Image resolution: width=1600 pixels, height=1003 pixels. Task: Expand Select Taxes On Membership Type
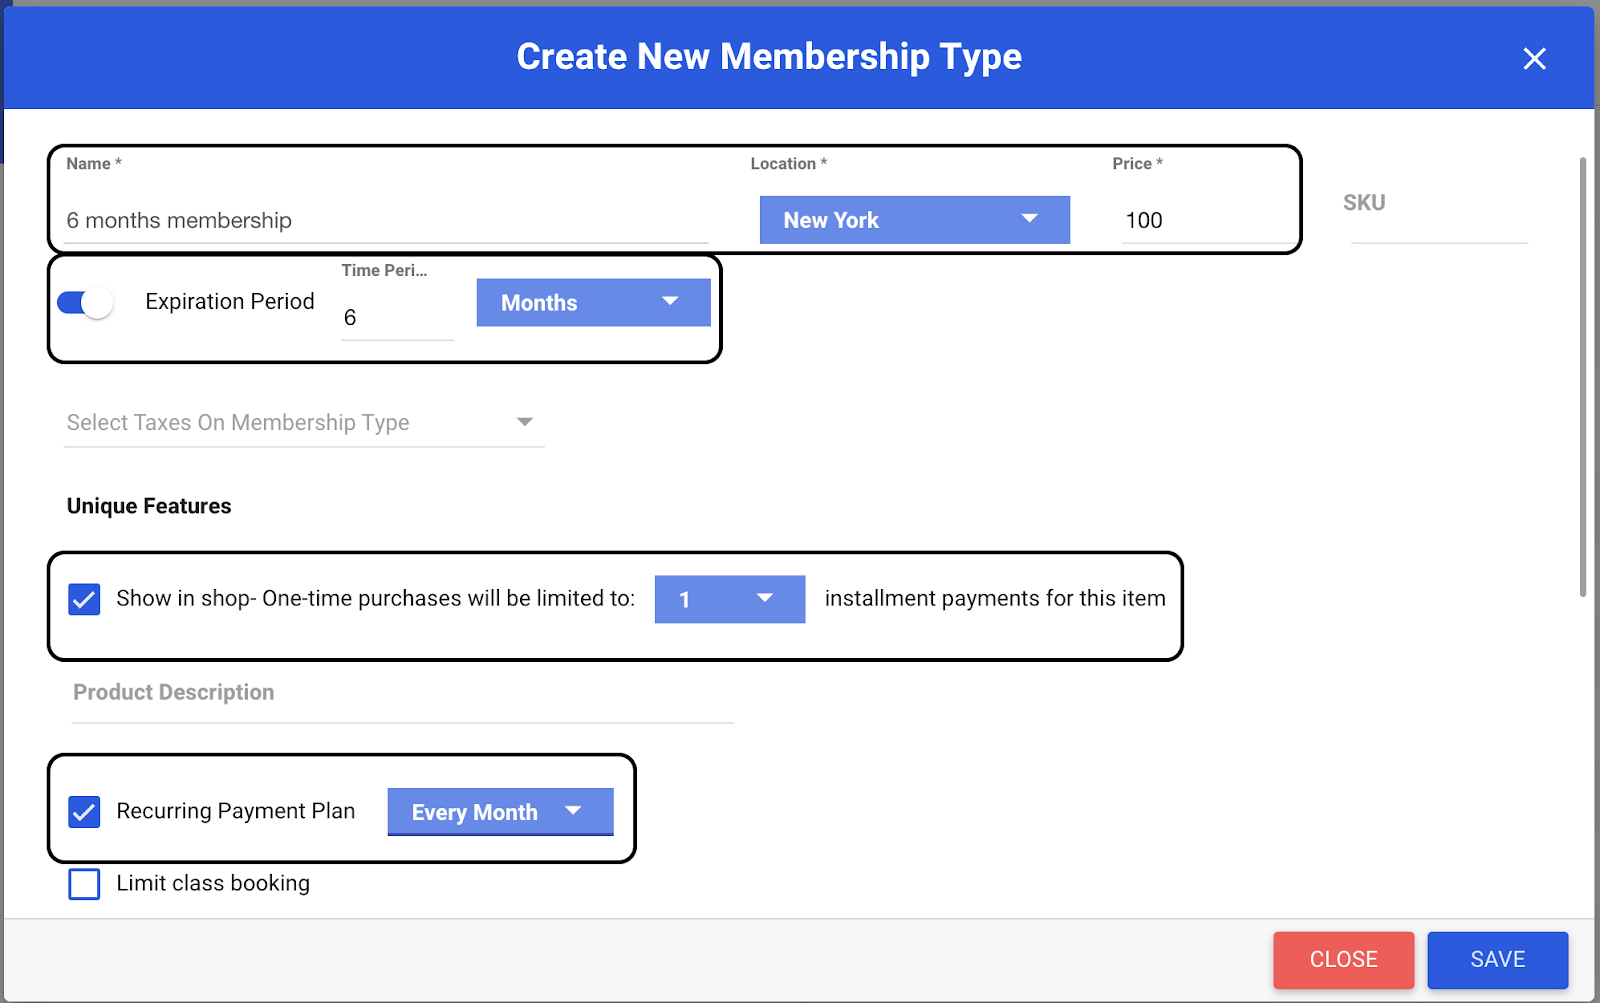coord(303,423)
